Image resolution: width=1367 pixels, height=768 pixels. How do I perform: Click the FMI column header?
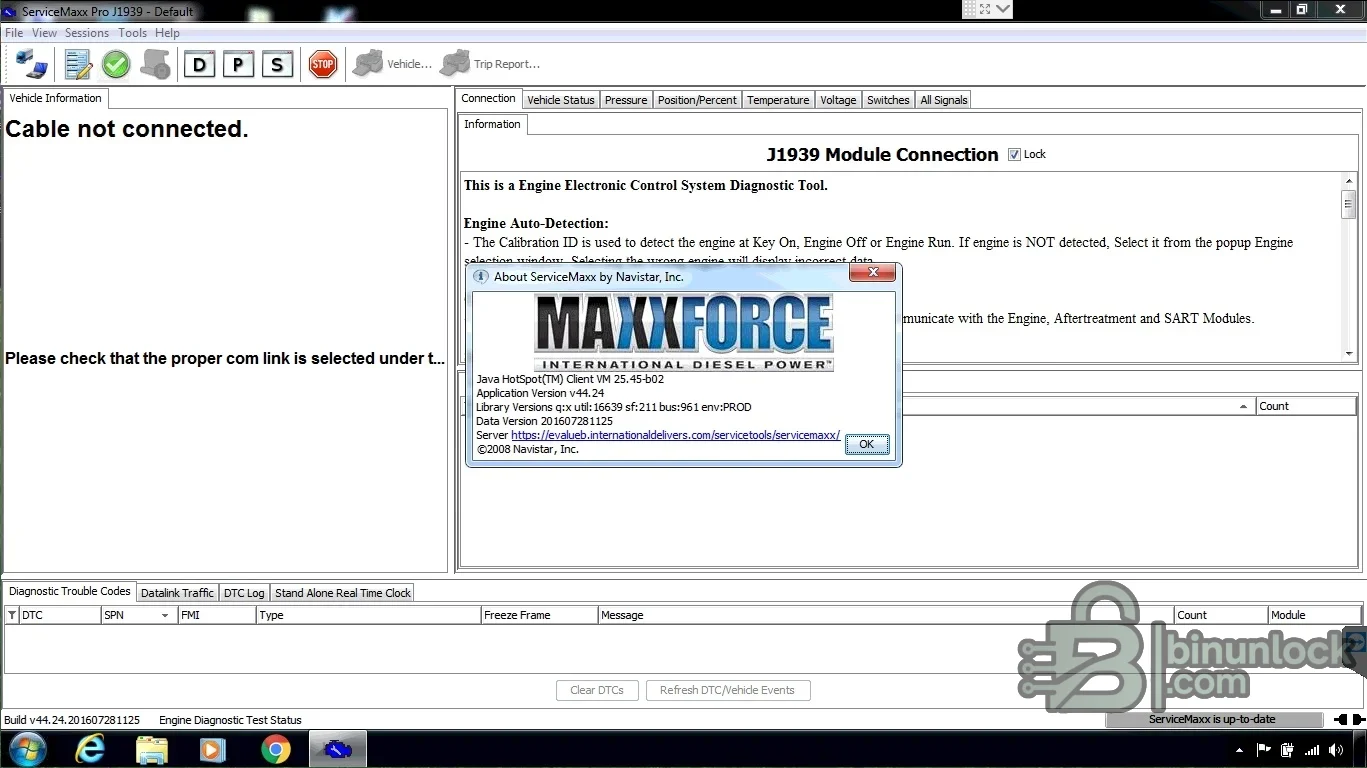click(216, 615)
